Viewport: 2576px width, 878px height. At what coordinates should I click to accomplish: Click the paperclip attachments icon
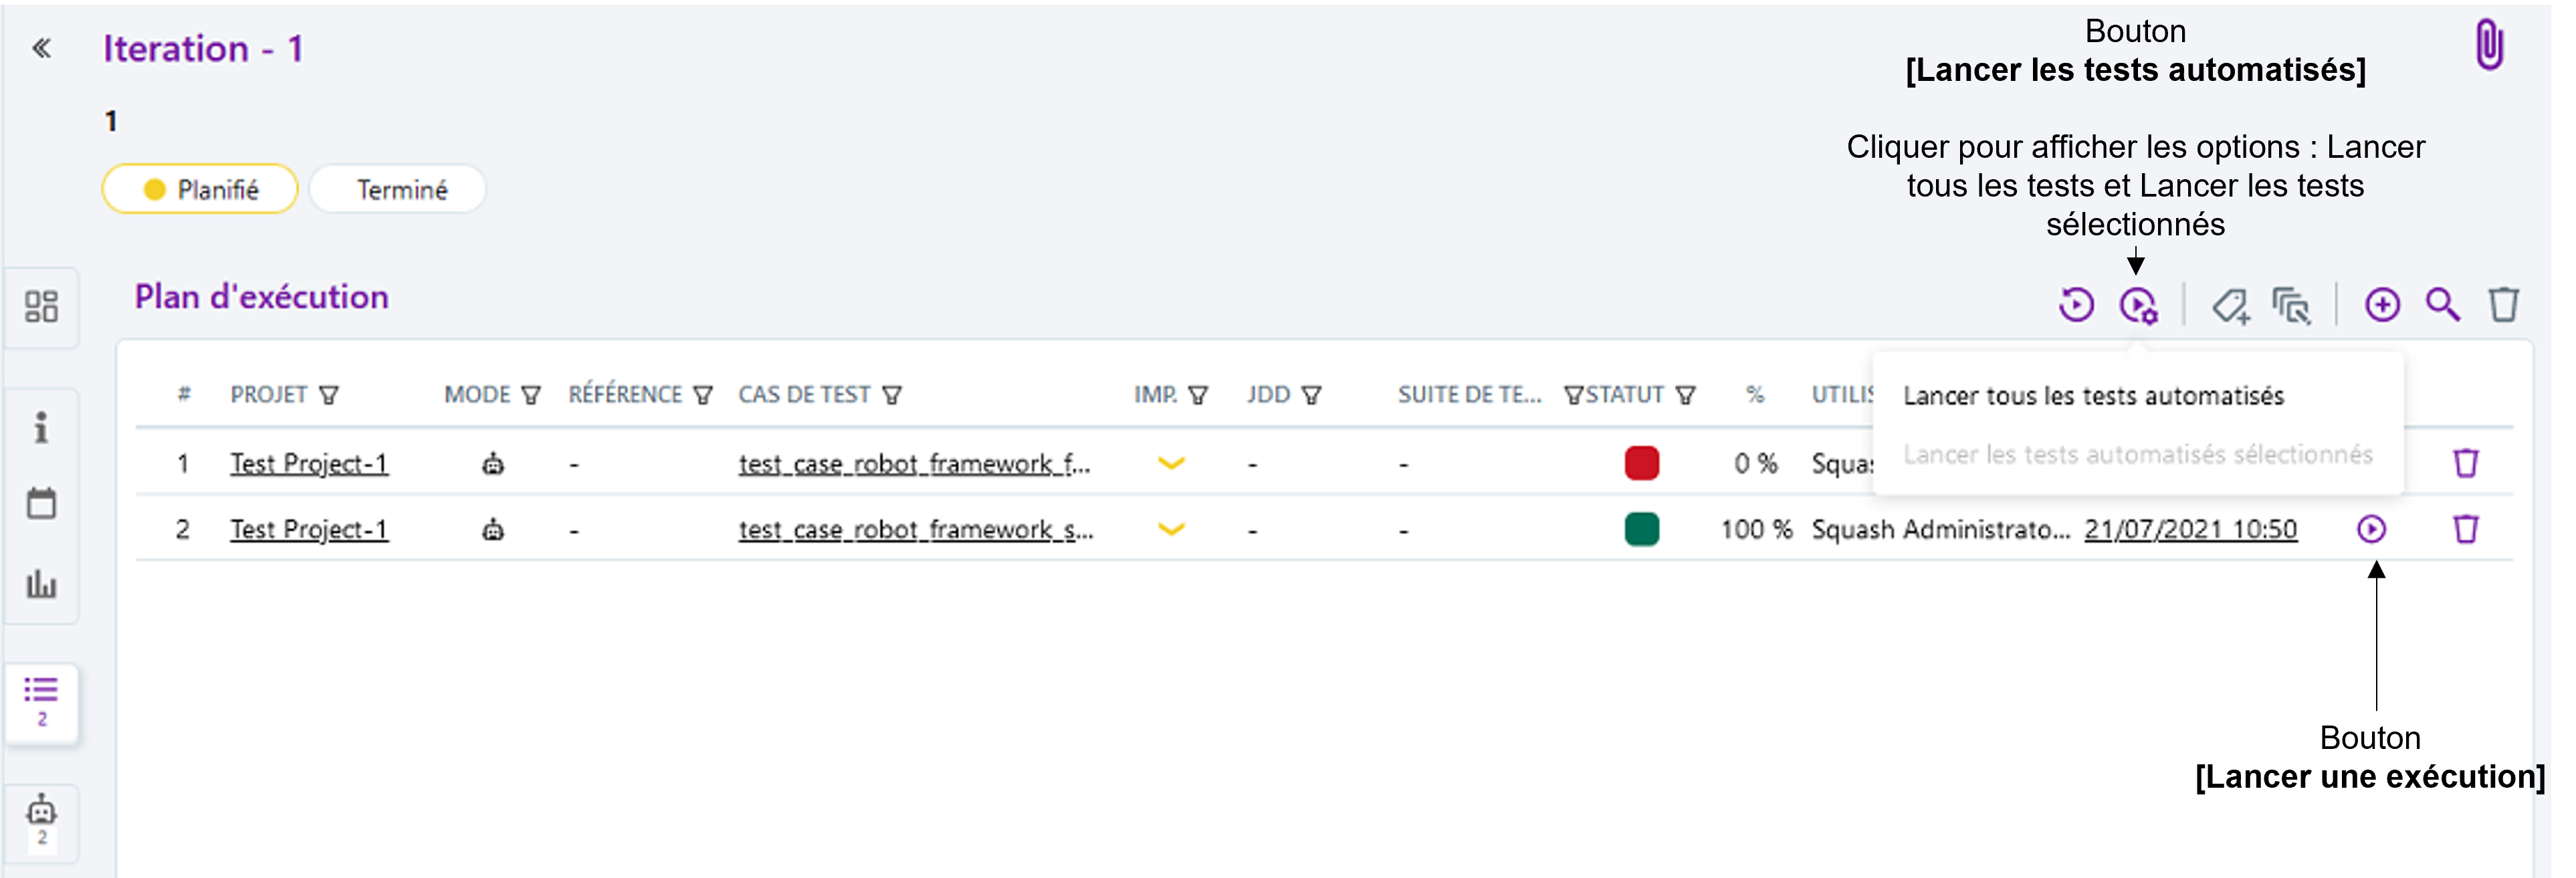[2489, 45]
